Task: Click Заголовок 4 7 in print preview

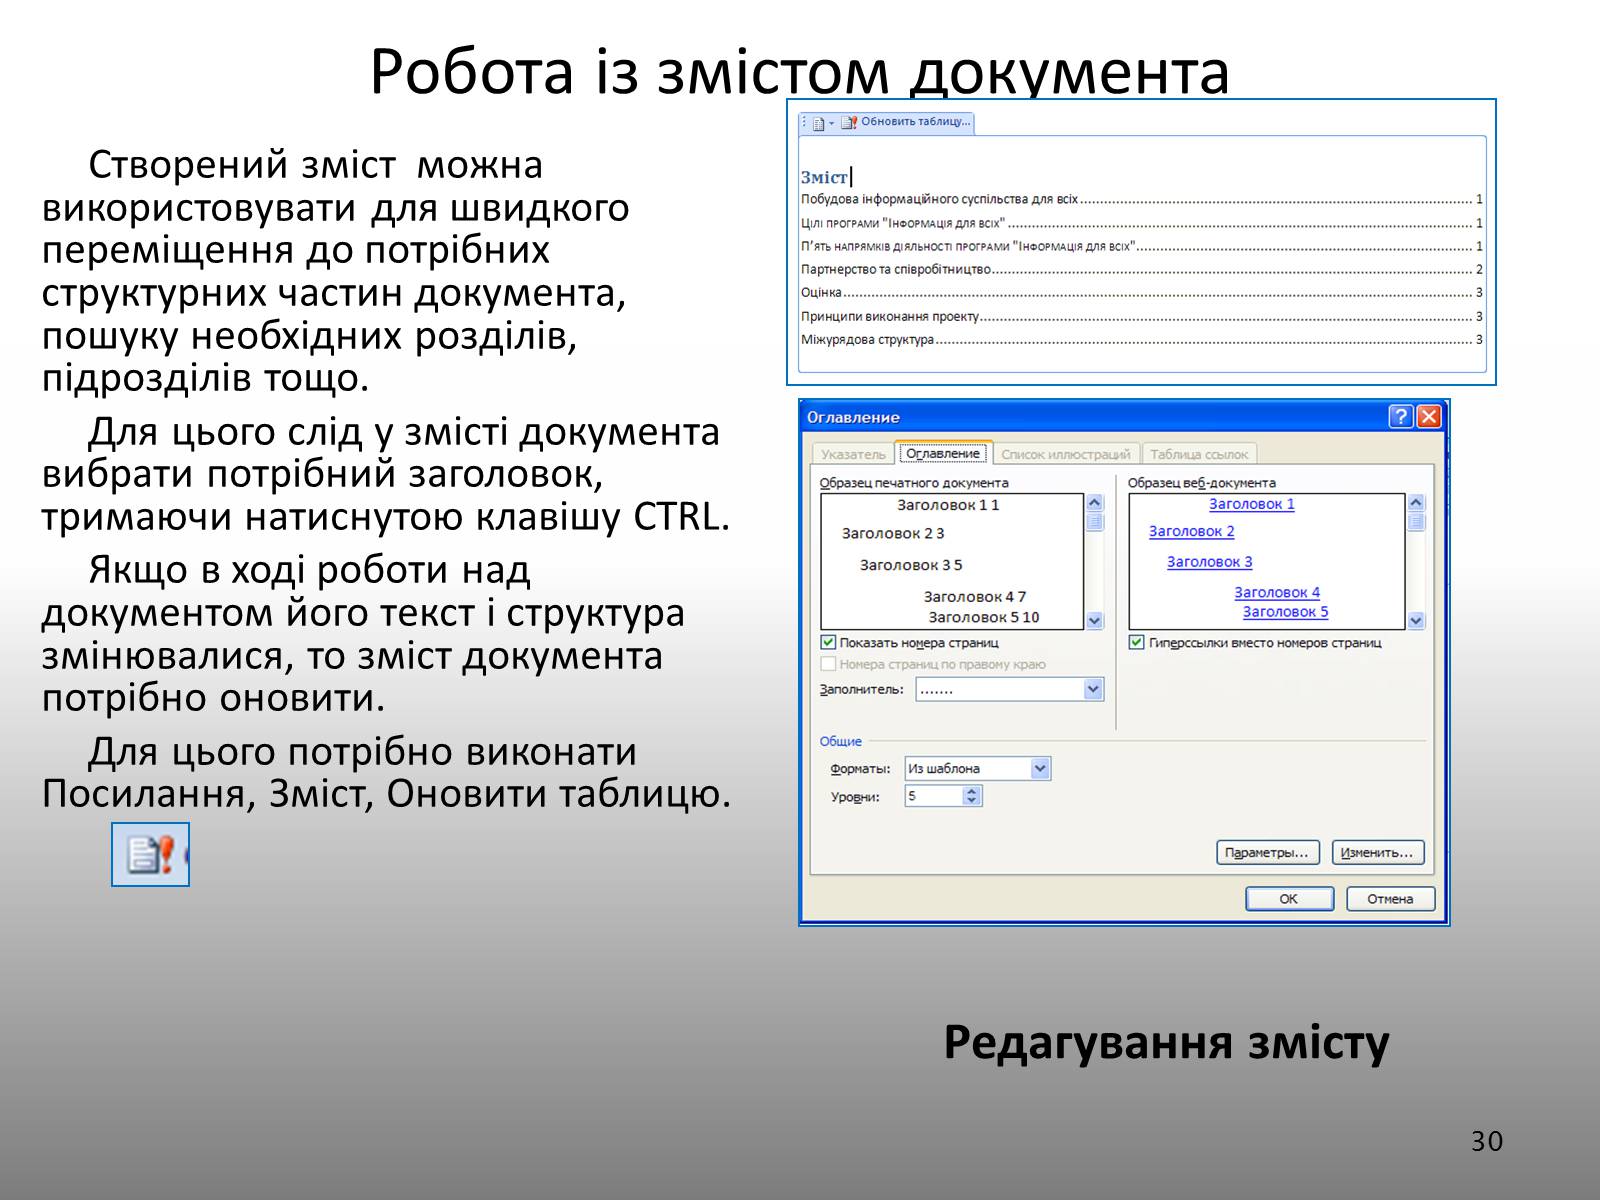Action: point(974,597)
